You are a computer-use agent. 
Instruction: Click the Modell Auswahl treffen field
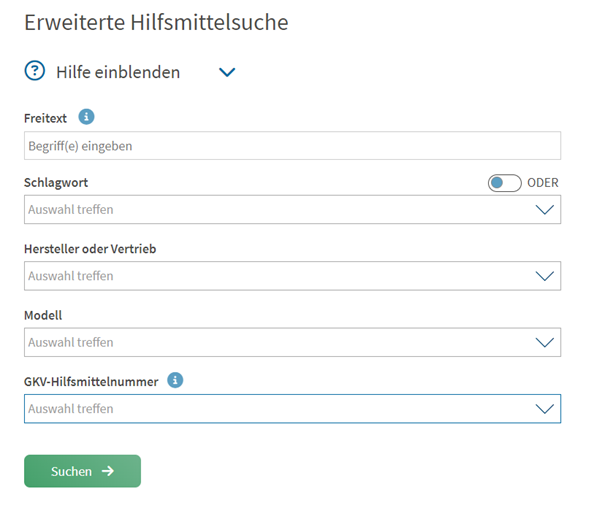tap(292, 342)
